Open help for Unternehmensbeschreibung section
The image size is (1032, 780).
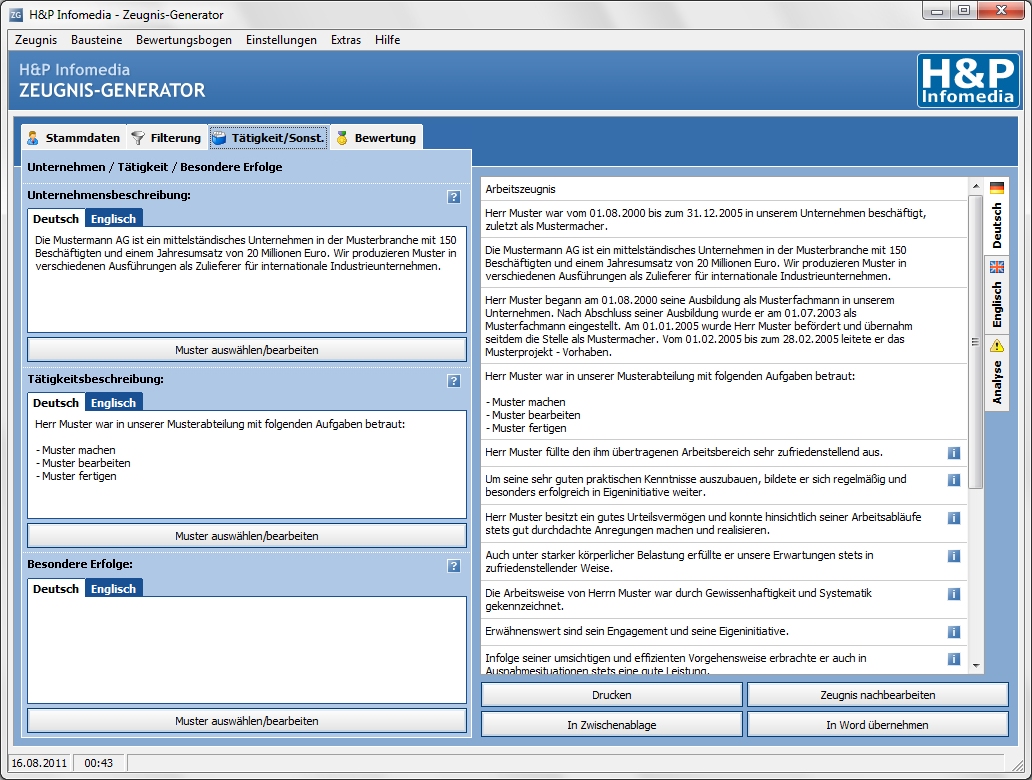(x=453, y=197)
